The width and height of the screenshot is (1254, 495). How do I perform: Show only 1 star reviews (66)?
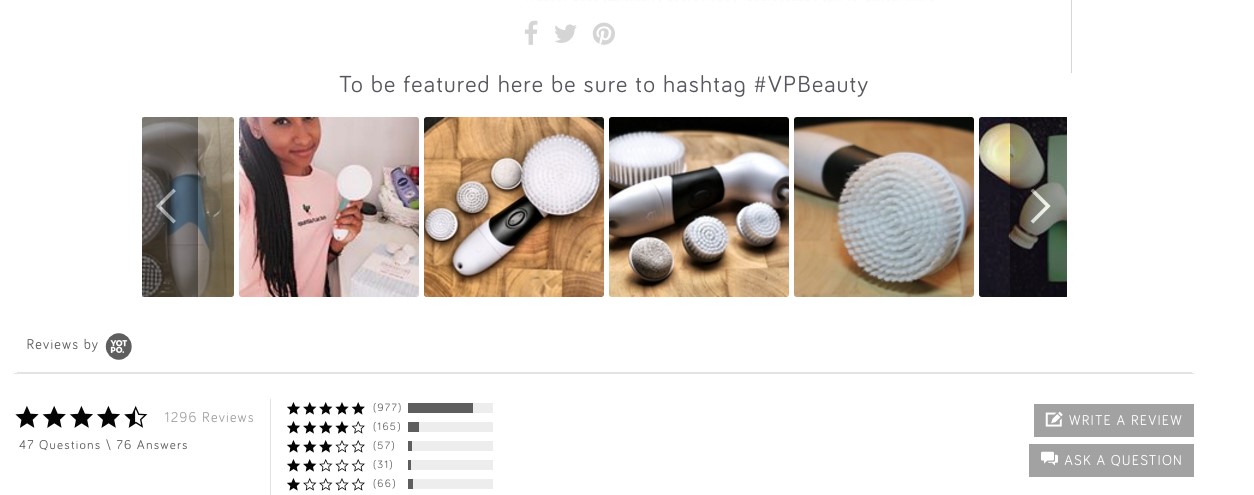tap(390, 484)
